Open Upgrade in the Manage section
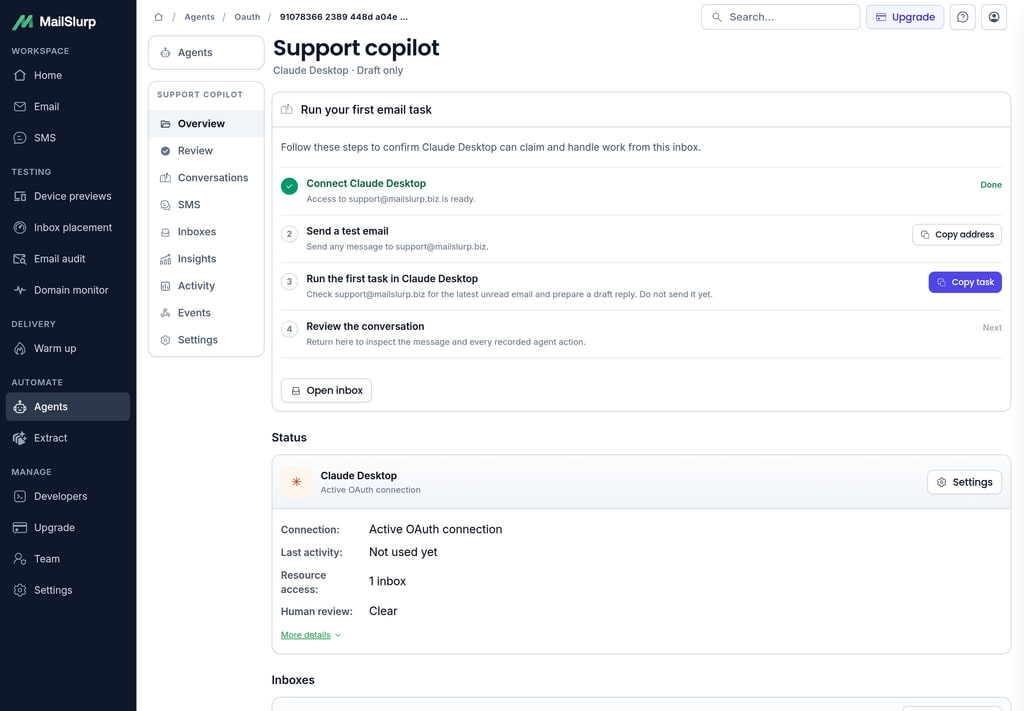The image size is (1024, 711). coord(68,528)
